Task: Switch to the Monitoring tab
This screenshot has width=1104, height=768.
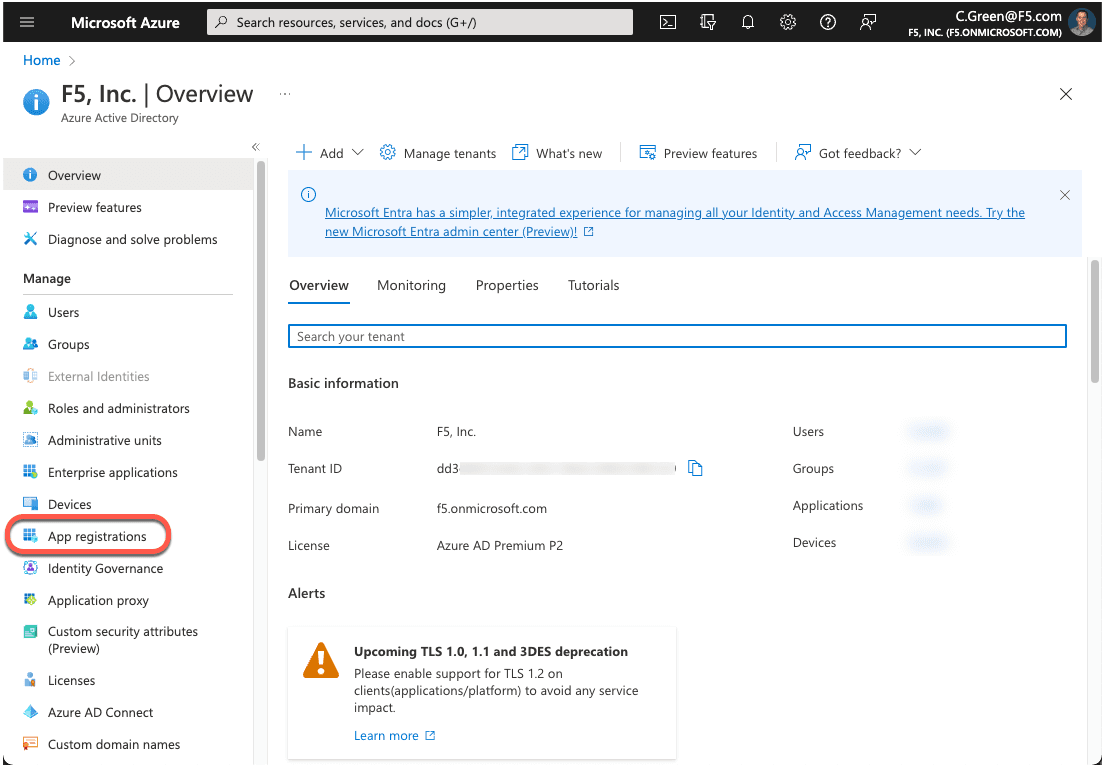Action: 411,285
